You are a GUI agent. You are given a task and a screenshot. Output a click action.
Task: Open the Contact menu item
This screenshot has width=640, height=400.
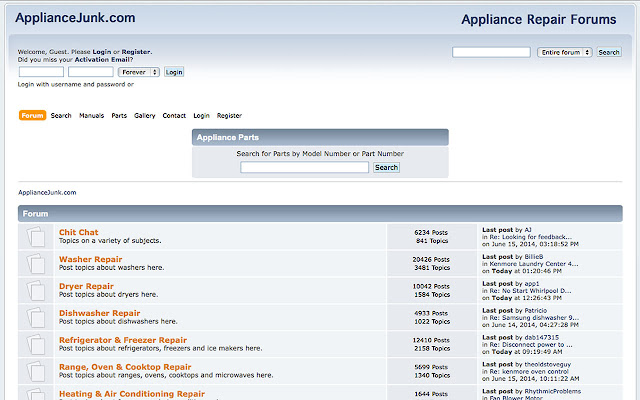174,116
